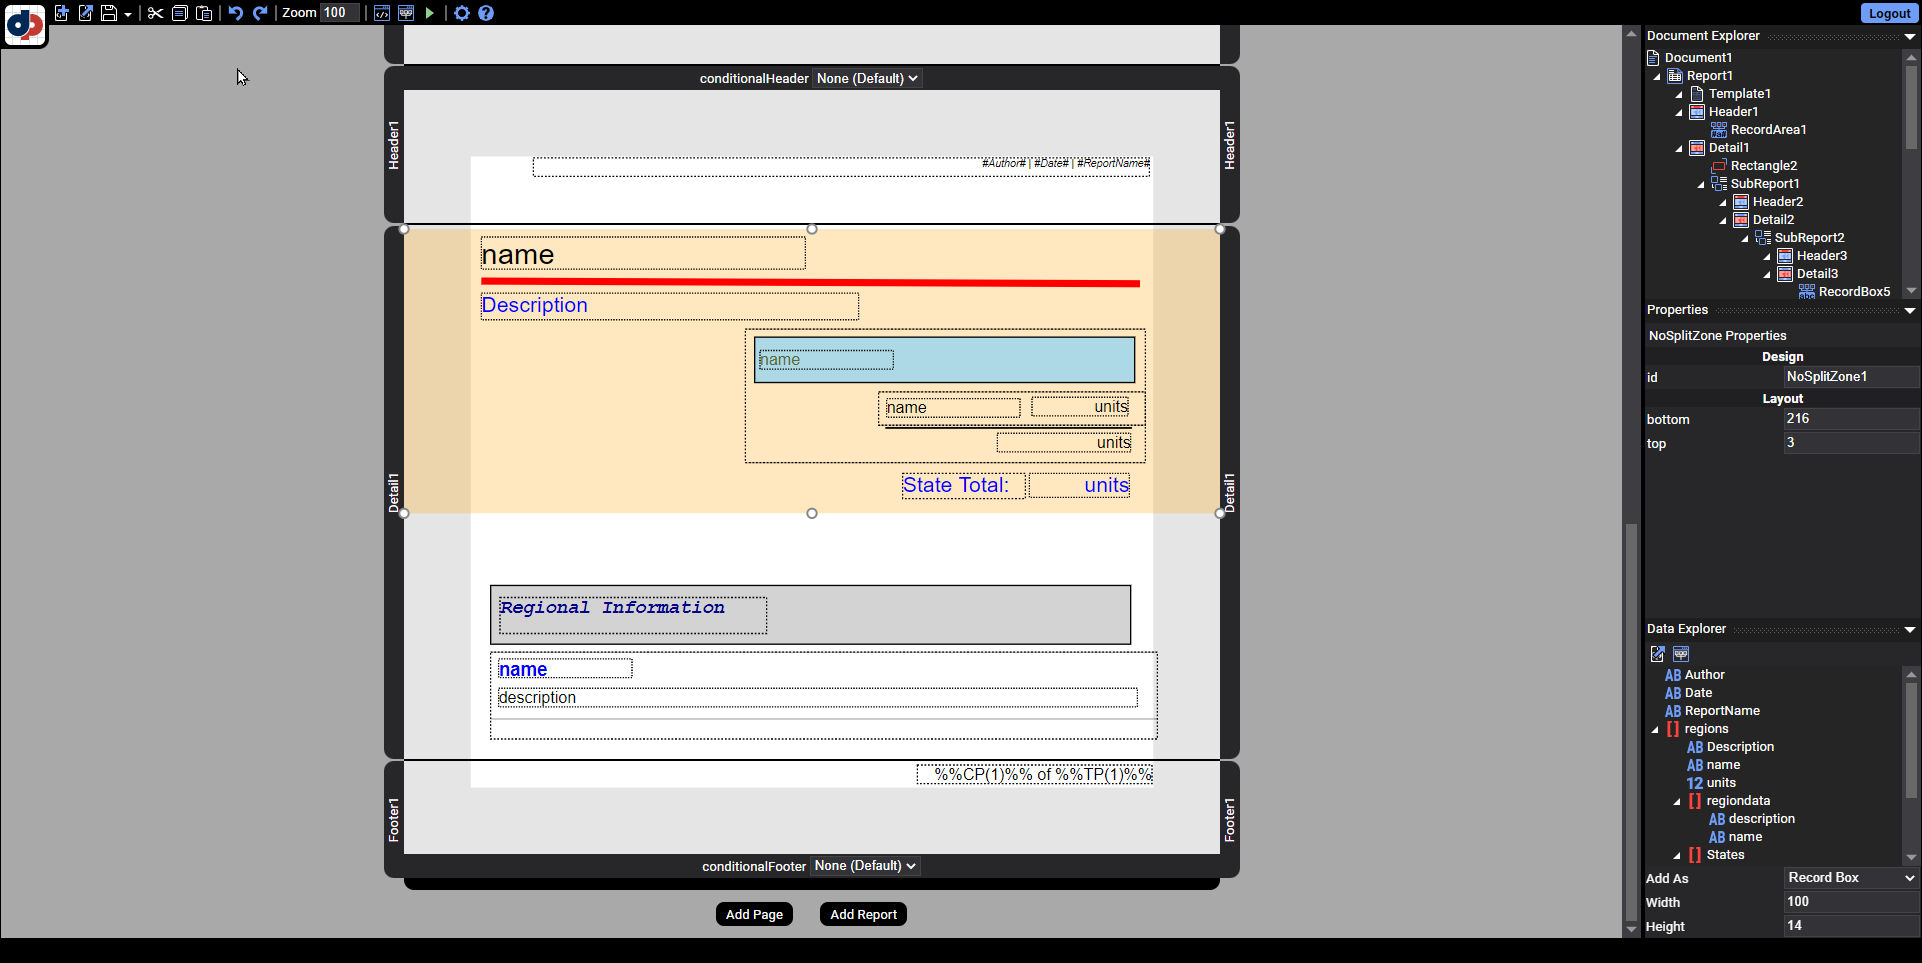Click the new document icon in toolbar
The width and height of the screenshot is (1922, 963).
click(x=61, y=13)
